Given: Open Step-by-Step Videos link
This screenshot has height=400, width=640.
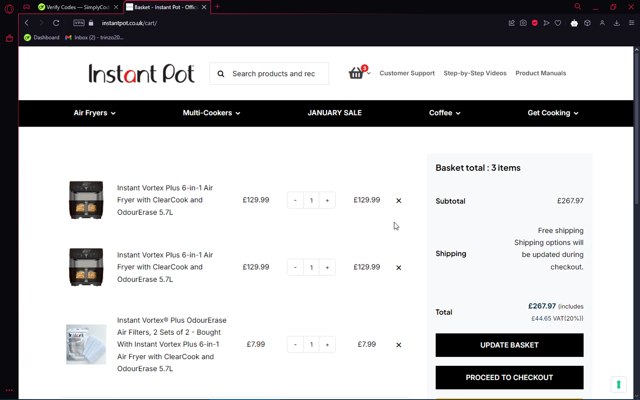Looking at the screenshot, I should pos(475,73).
